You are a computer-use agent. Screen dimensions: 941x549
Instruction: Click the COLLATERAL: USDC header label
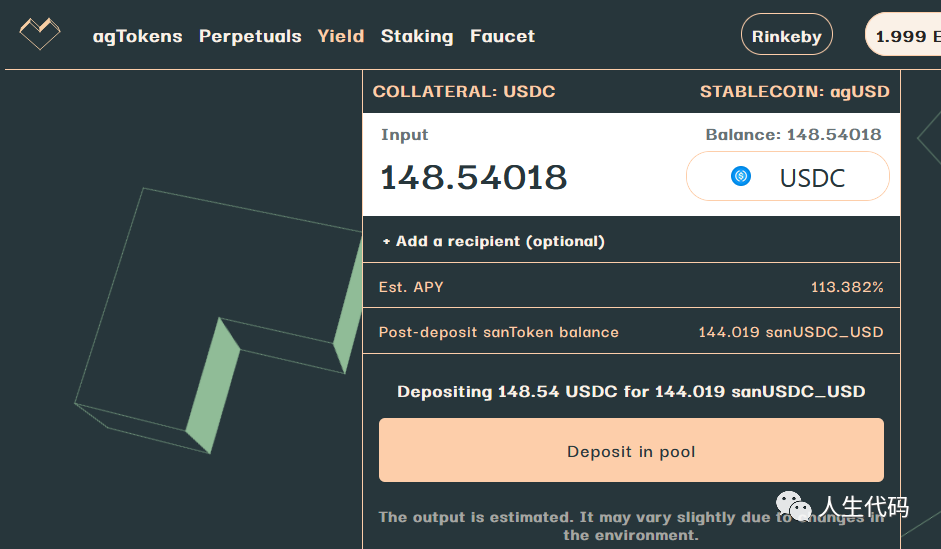[464, 92]
